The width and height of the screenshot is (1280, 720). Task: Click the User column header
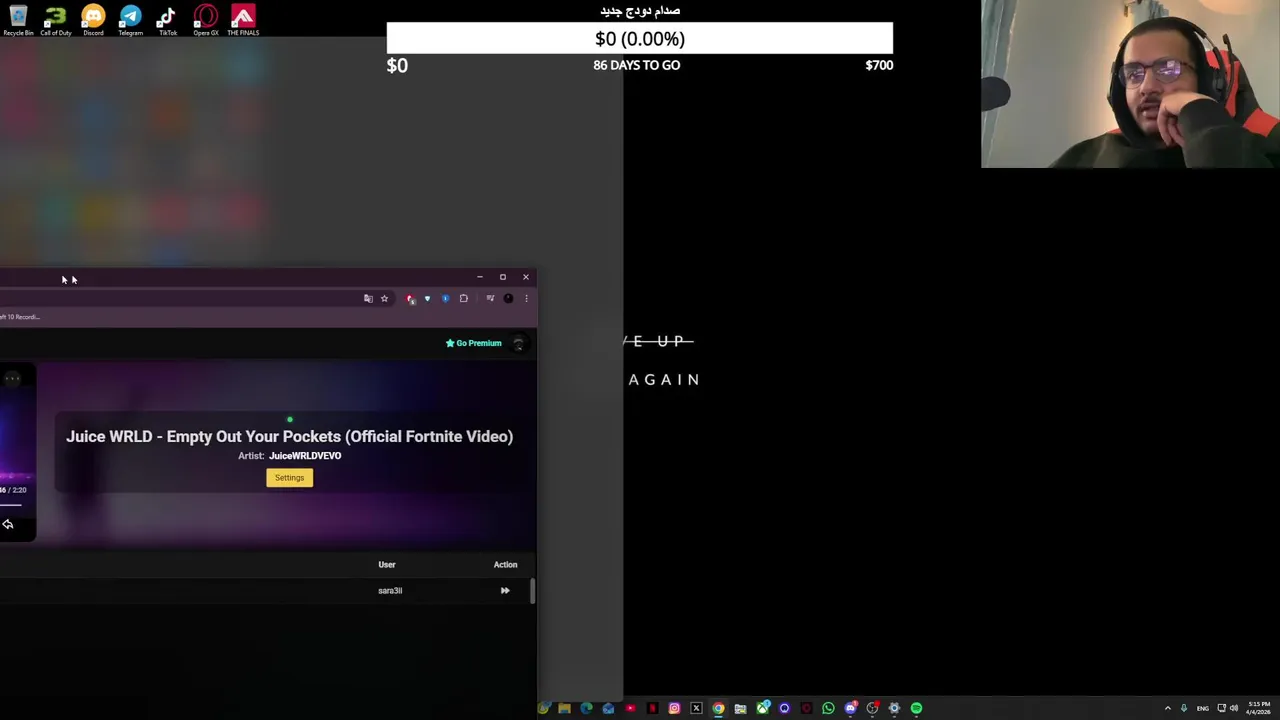[x=387, y=564]
